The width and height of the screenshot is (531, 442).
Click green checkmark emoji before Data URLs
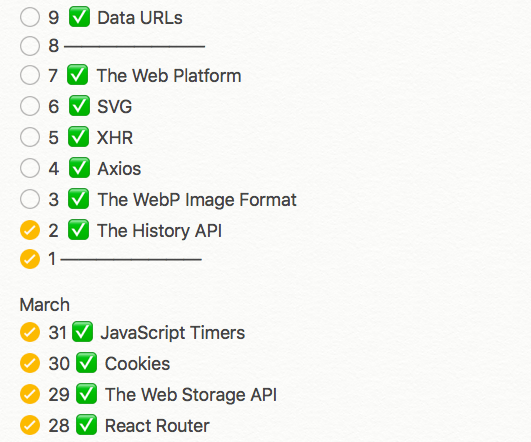79,17
